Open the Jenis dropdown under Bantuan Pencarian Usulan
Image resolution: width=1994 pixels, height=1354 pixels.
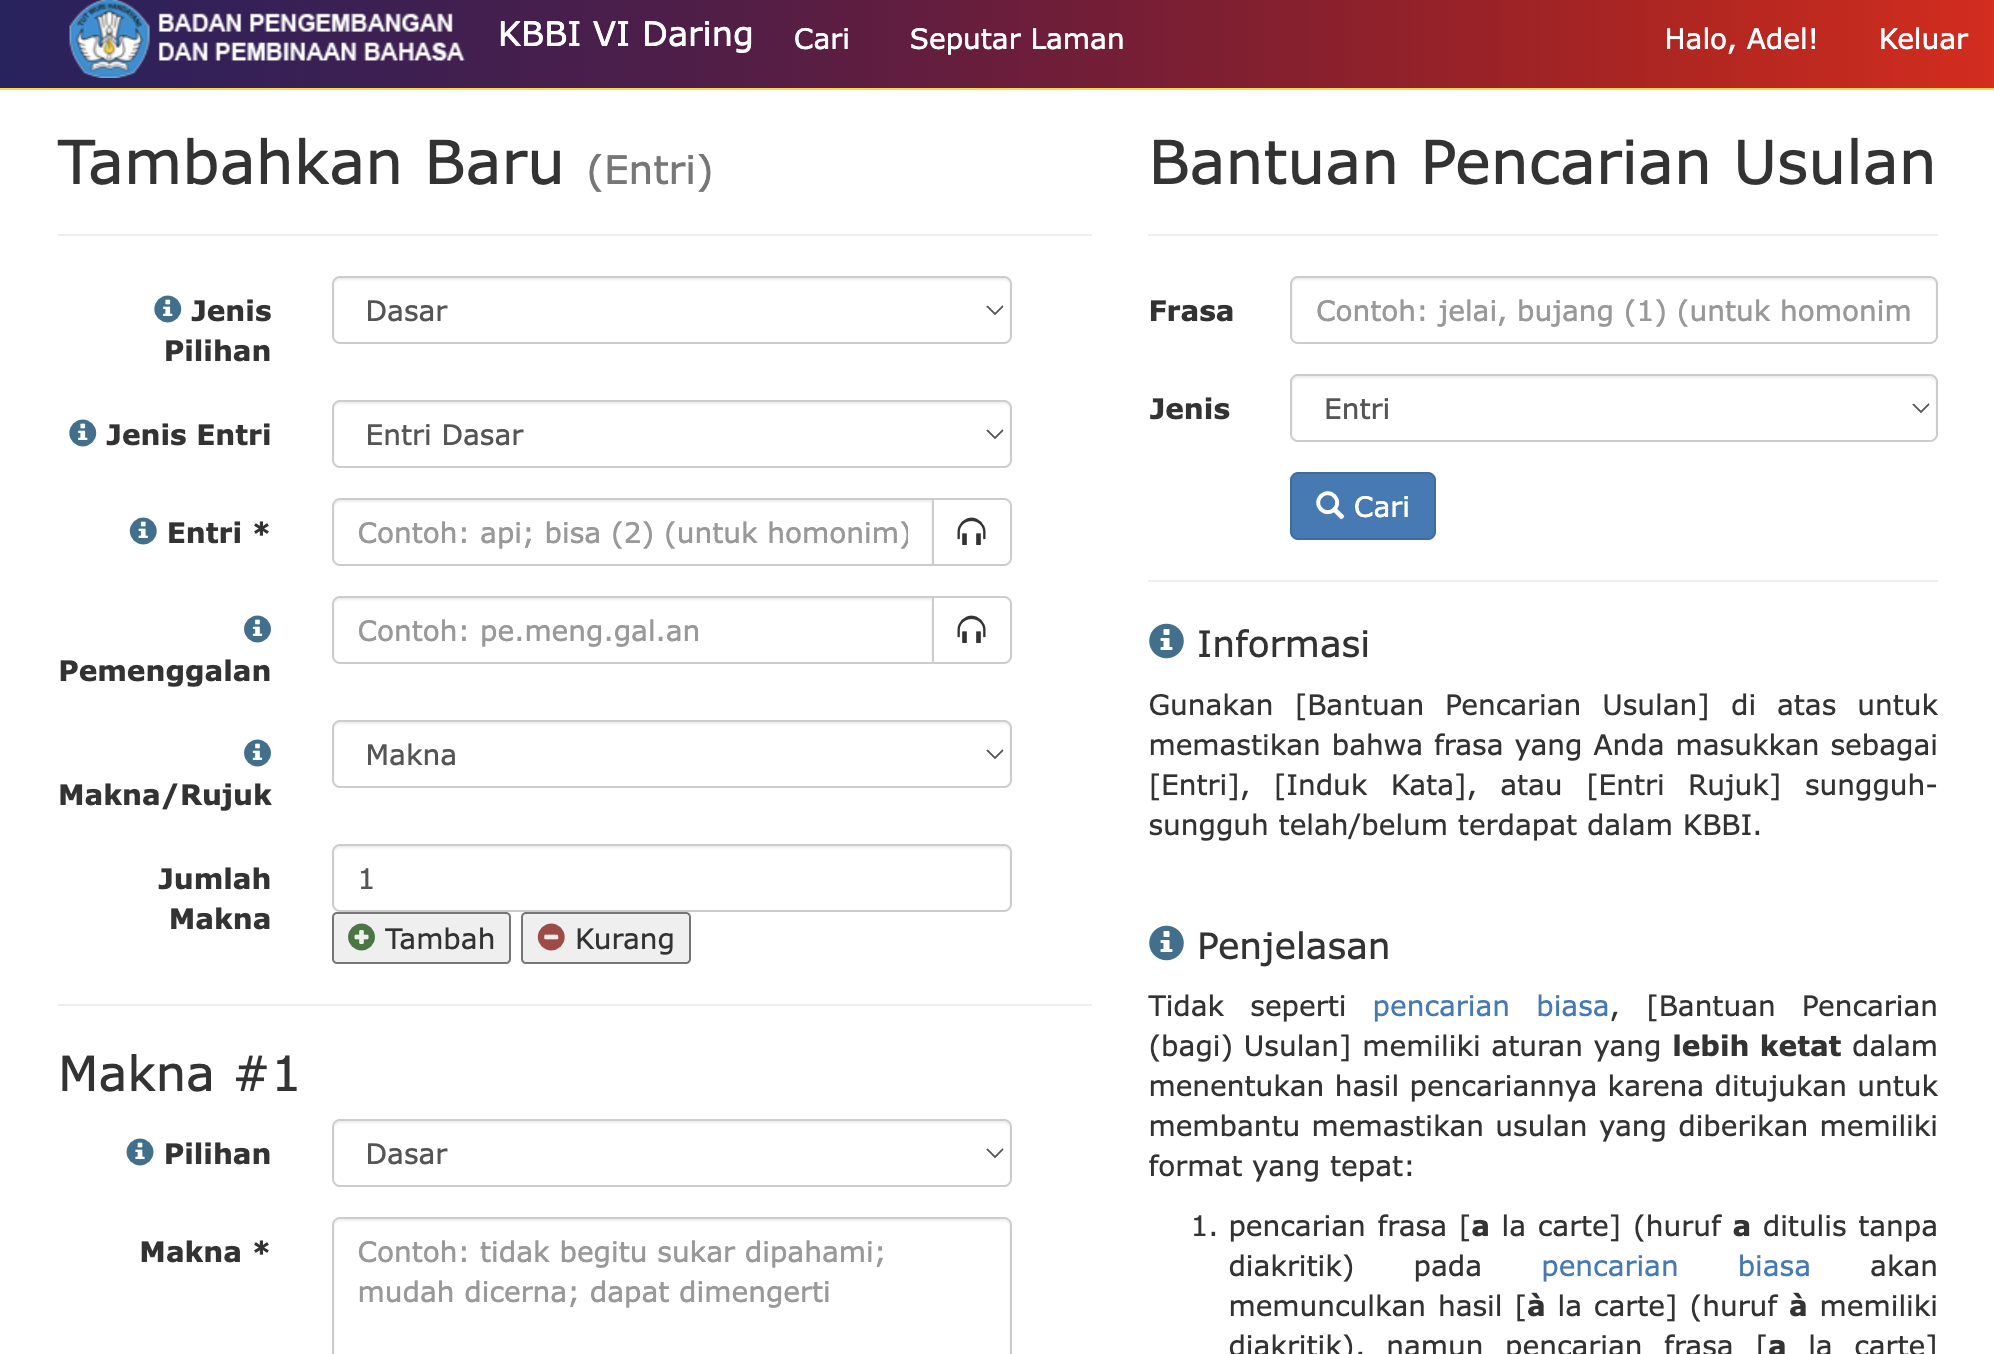1614,408
